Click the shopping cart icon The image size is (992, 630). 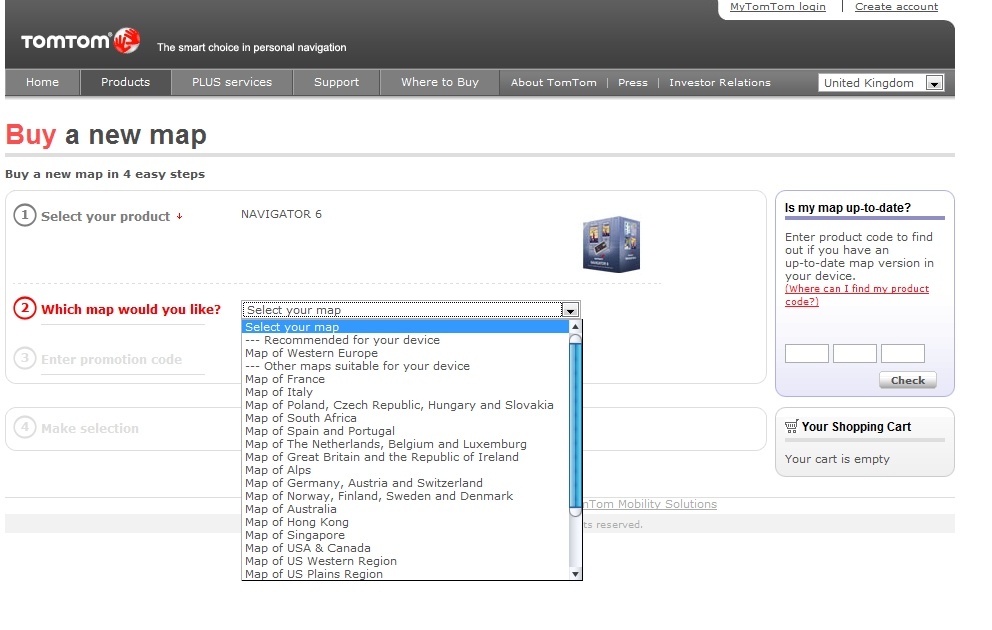point(791,427)
